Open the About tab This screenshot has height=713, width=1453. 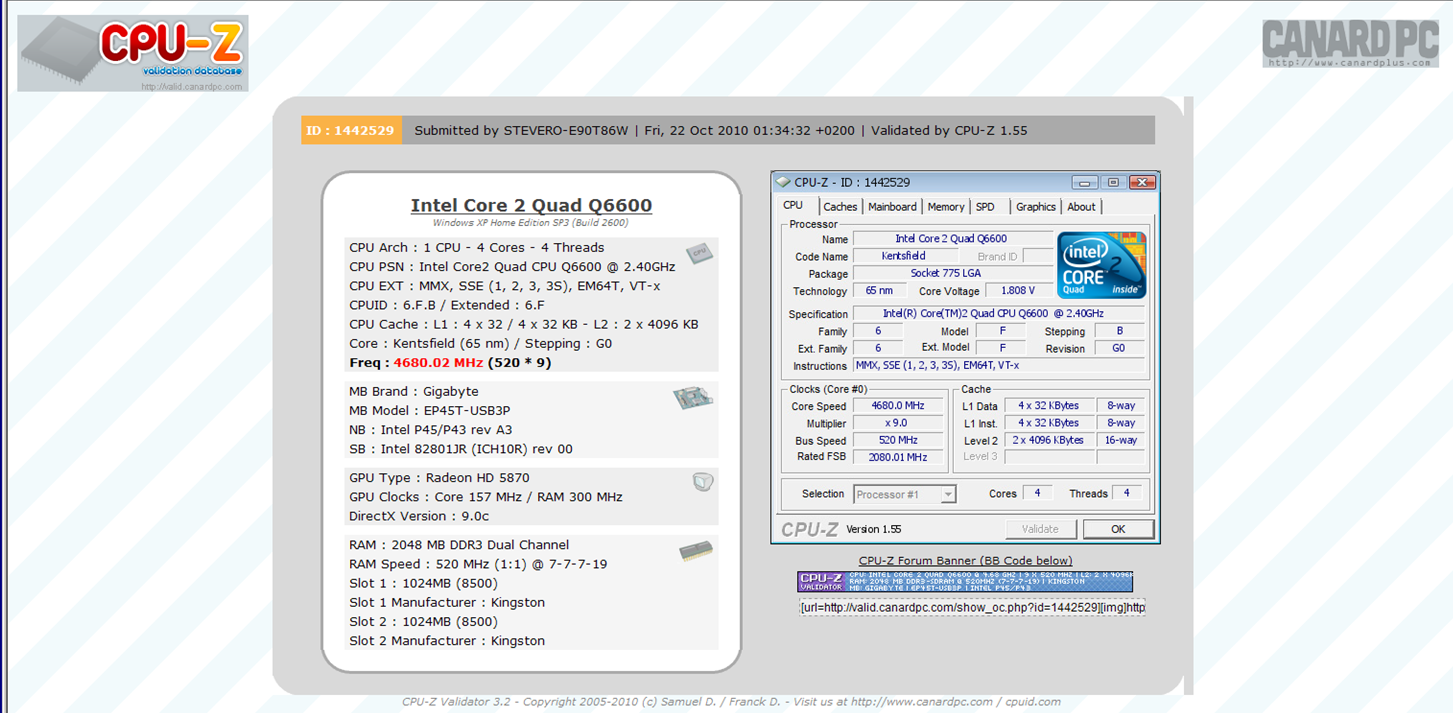[x=1081, y=207]
